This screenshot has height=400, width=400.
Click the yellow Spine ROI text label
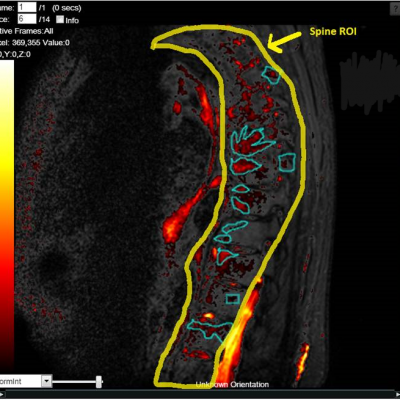click(333, 31)
